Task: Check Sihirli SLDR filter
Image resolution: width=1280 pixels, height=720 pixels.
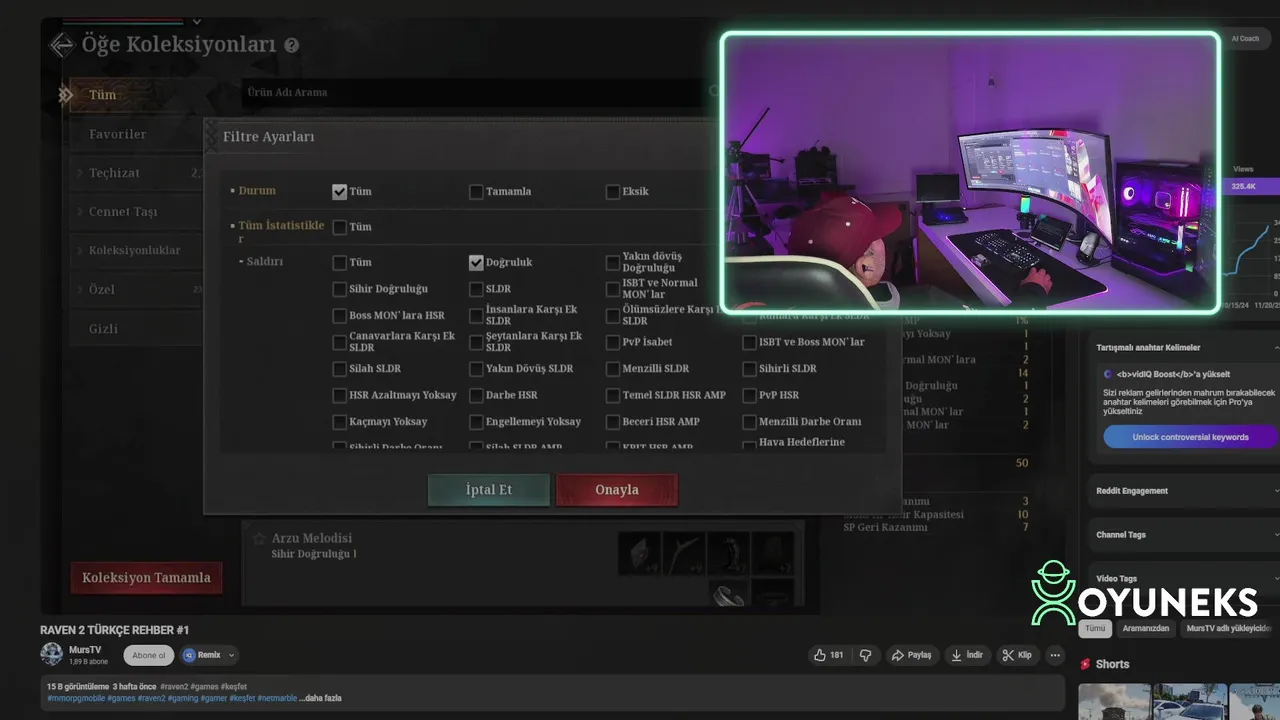Action: click(x=749, y=368)
